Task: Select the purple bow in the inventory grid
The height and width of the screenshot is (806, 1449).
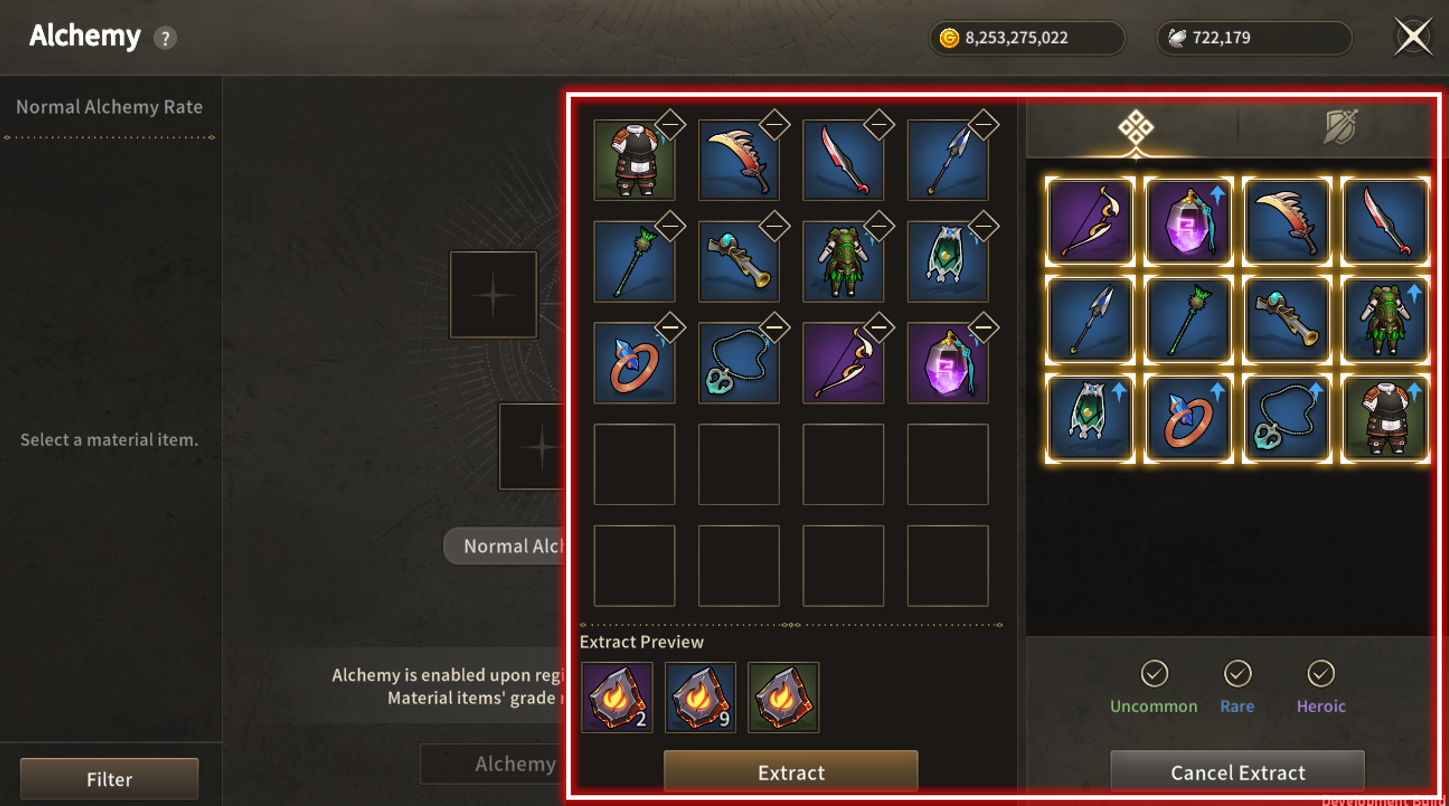Action: tap(1090, 221)
